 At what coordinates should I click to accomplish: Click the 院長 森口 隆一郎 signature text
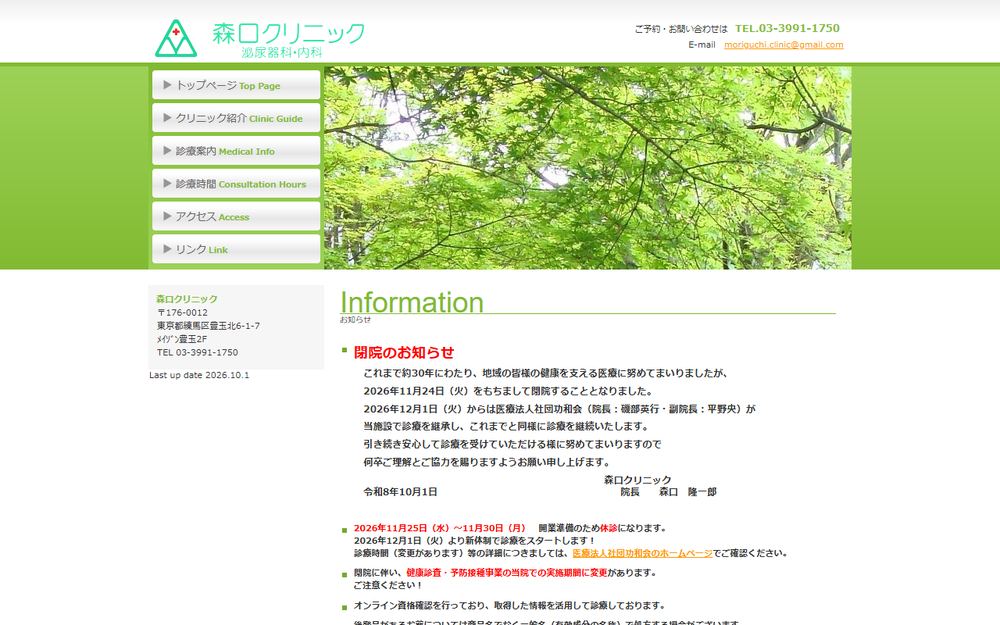tap(668, 492)
